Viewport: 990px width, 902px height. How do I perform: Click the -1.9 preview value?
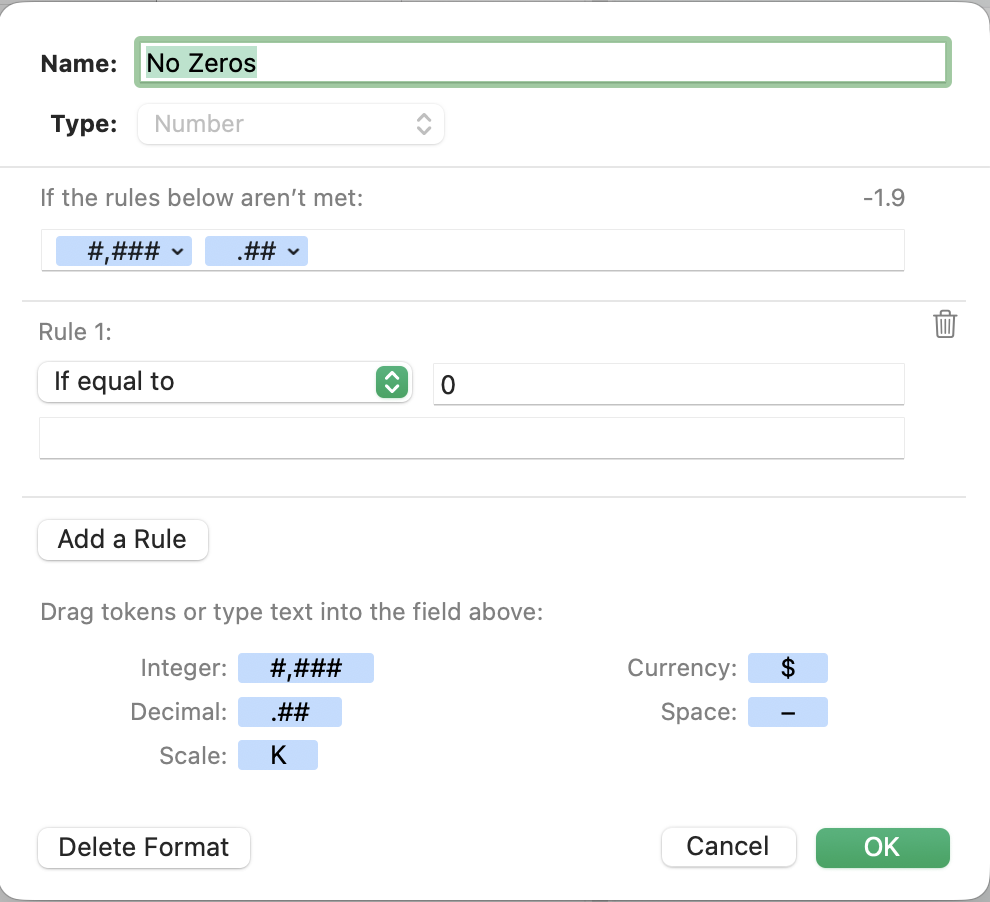[883, 198]
